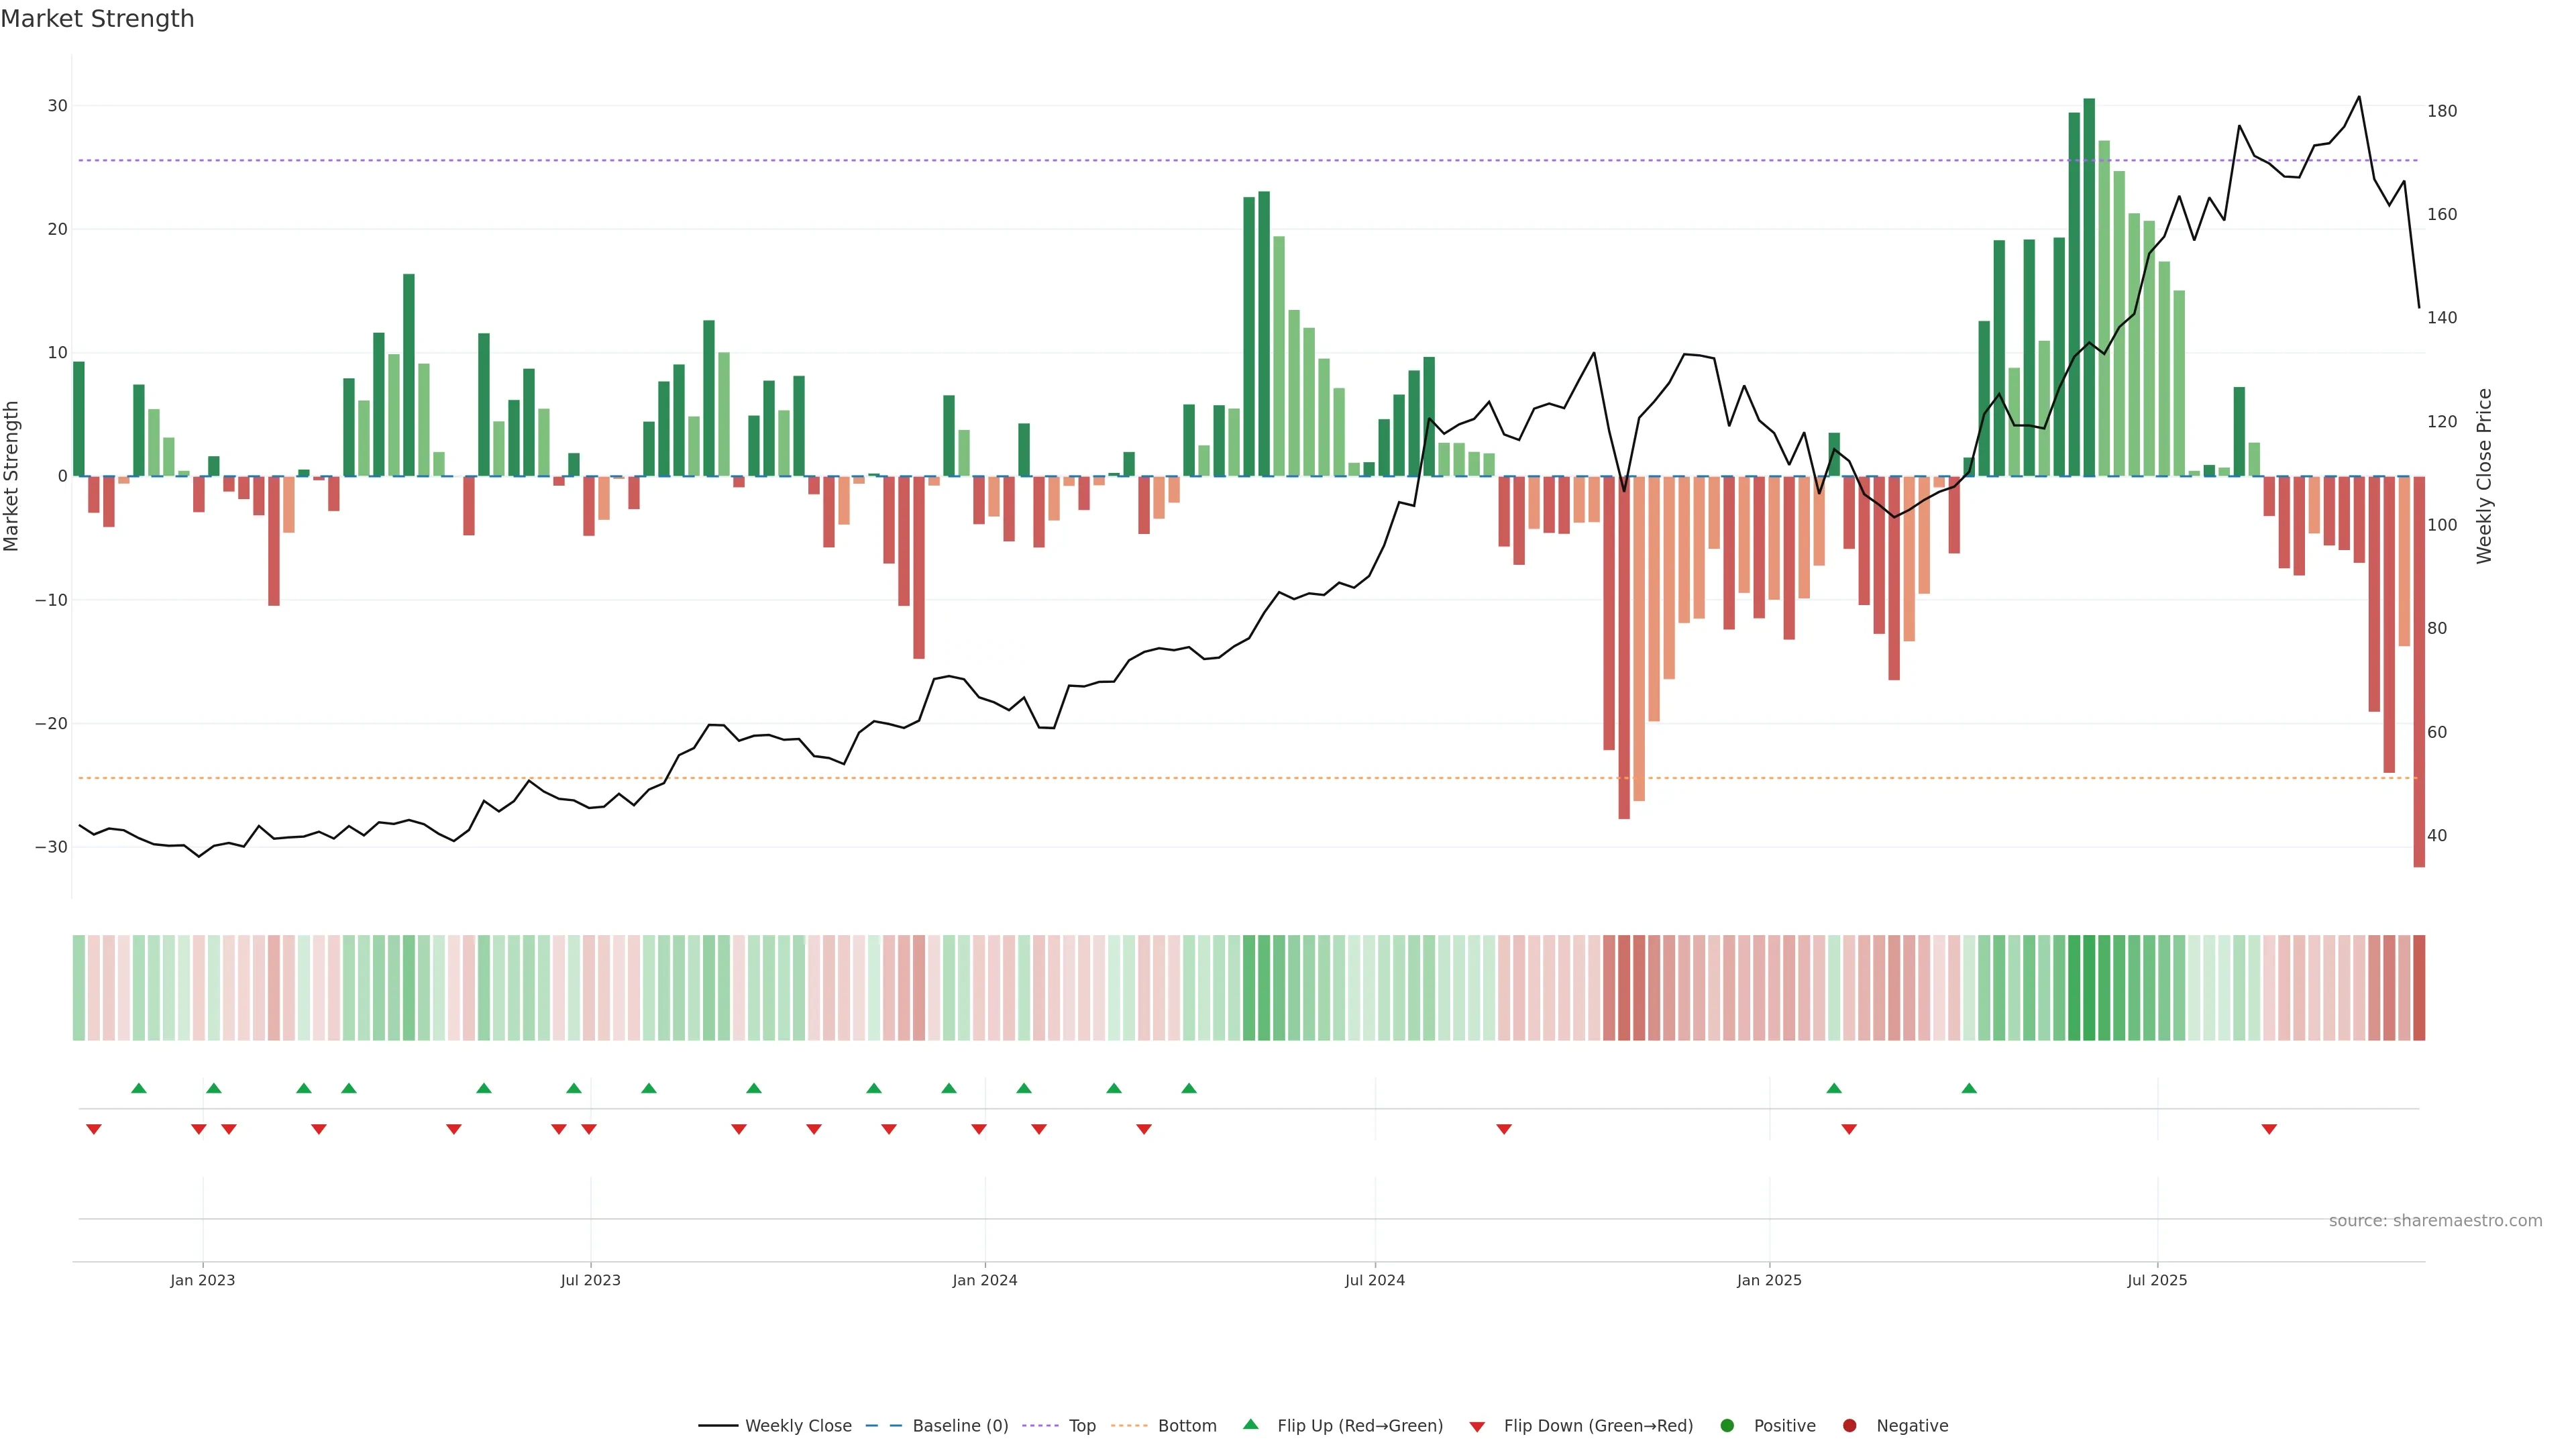Click the Jan 2023 x-axis label

click(202, 1280)
